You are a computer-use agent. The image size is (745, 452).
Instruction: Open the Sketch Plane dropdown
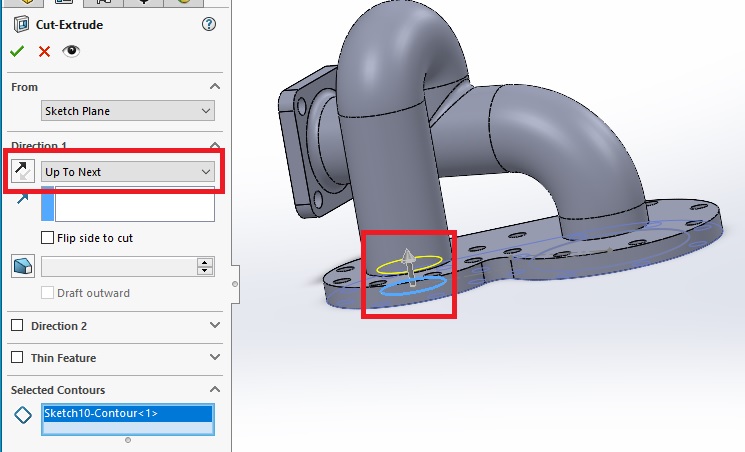pyautogui.click(x=127, y=111)
